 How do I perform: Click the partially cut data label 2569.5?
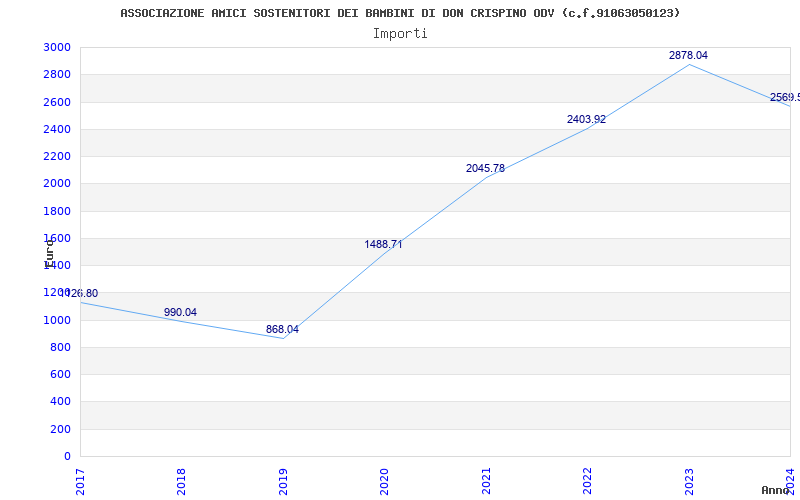[x=785, y=97]
